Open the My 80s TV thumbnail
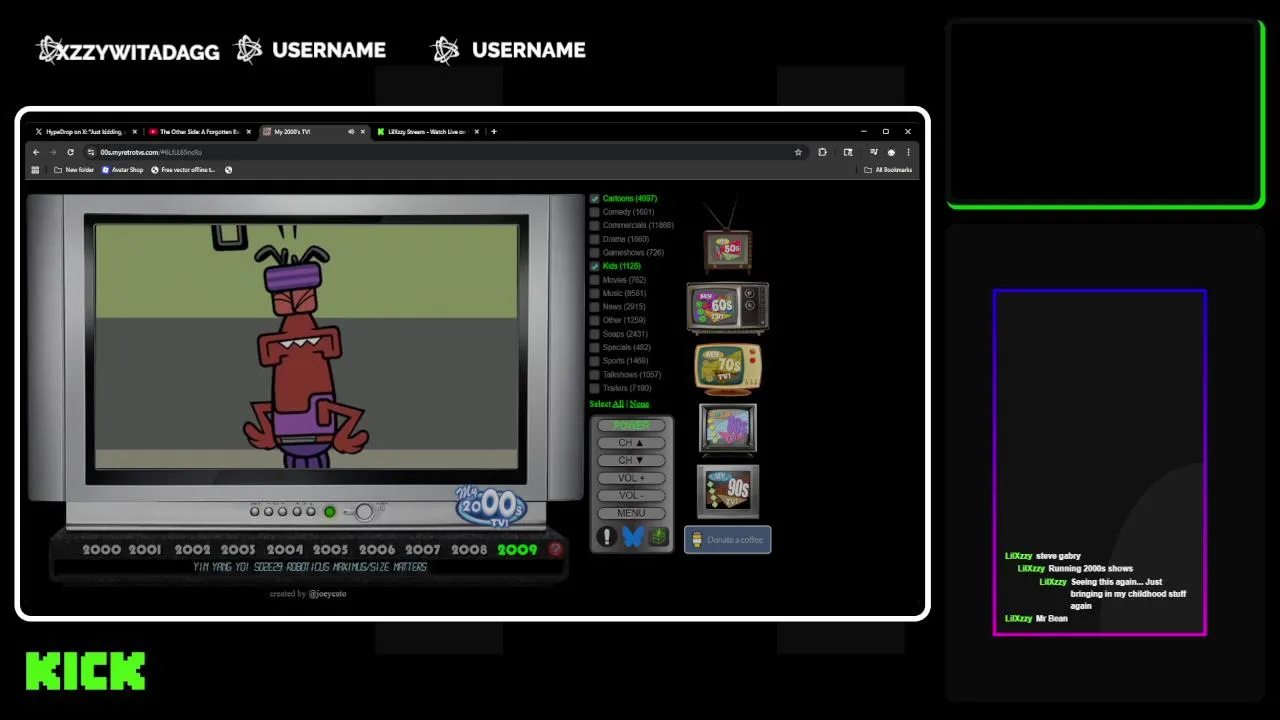The width and height of the screenshot is (1280, 720). pos(727,429)
